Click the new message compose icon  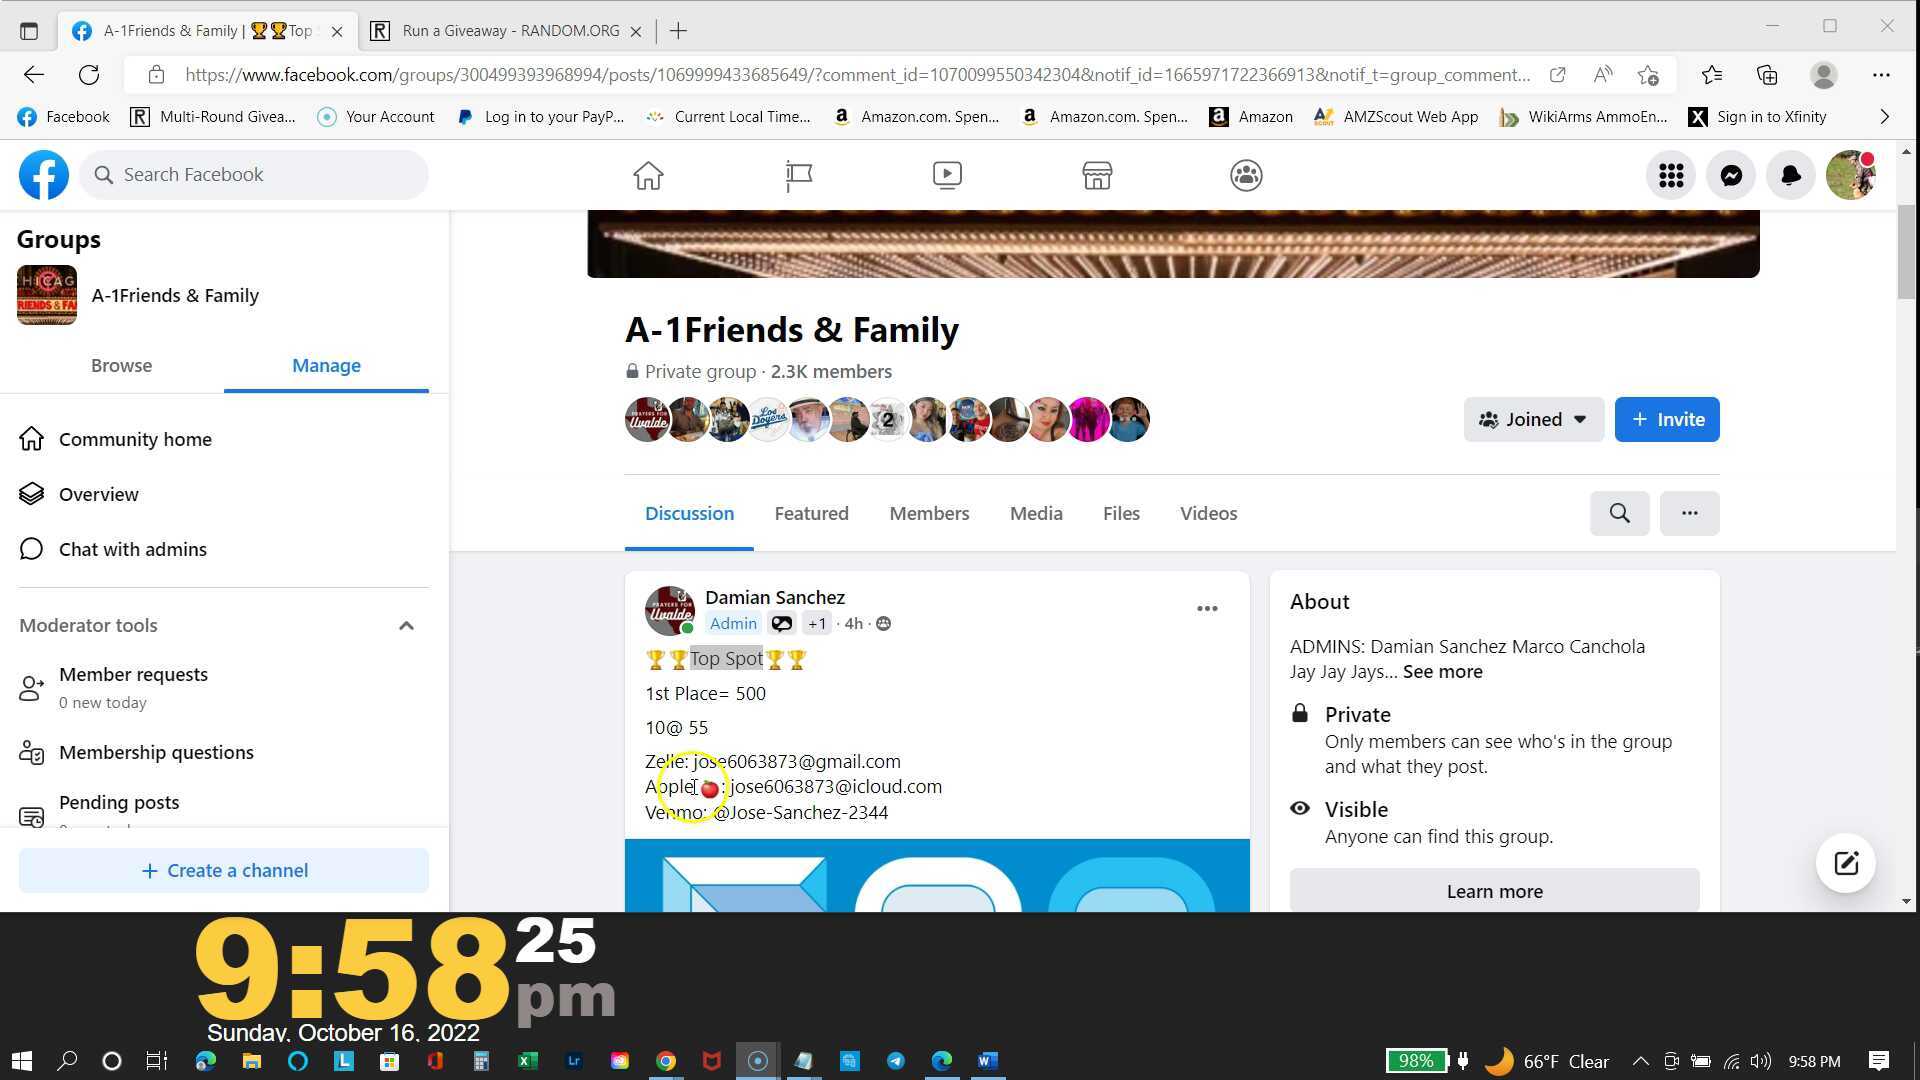coord(1846,863)
